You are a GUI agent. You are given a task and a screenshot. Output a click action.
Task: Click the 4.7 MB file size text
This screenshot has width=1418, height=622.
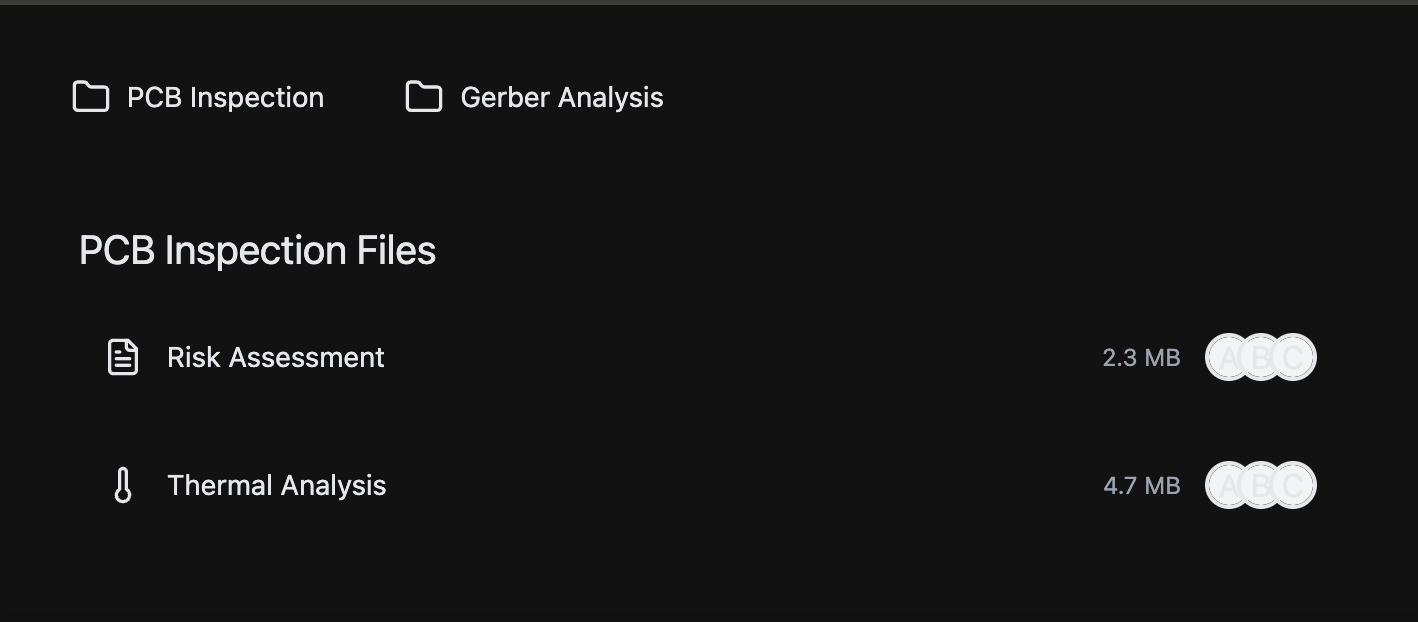pyautogui.click(x=1141, y=485)
